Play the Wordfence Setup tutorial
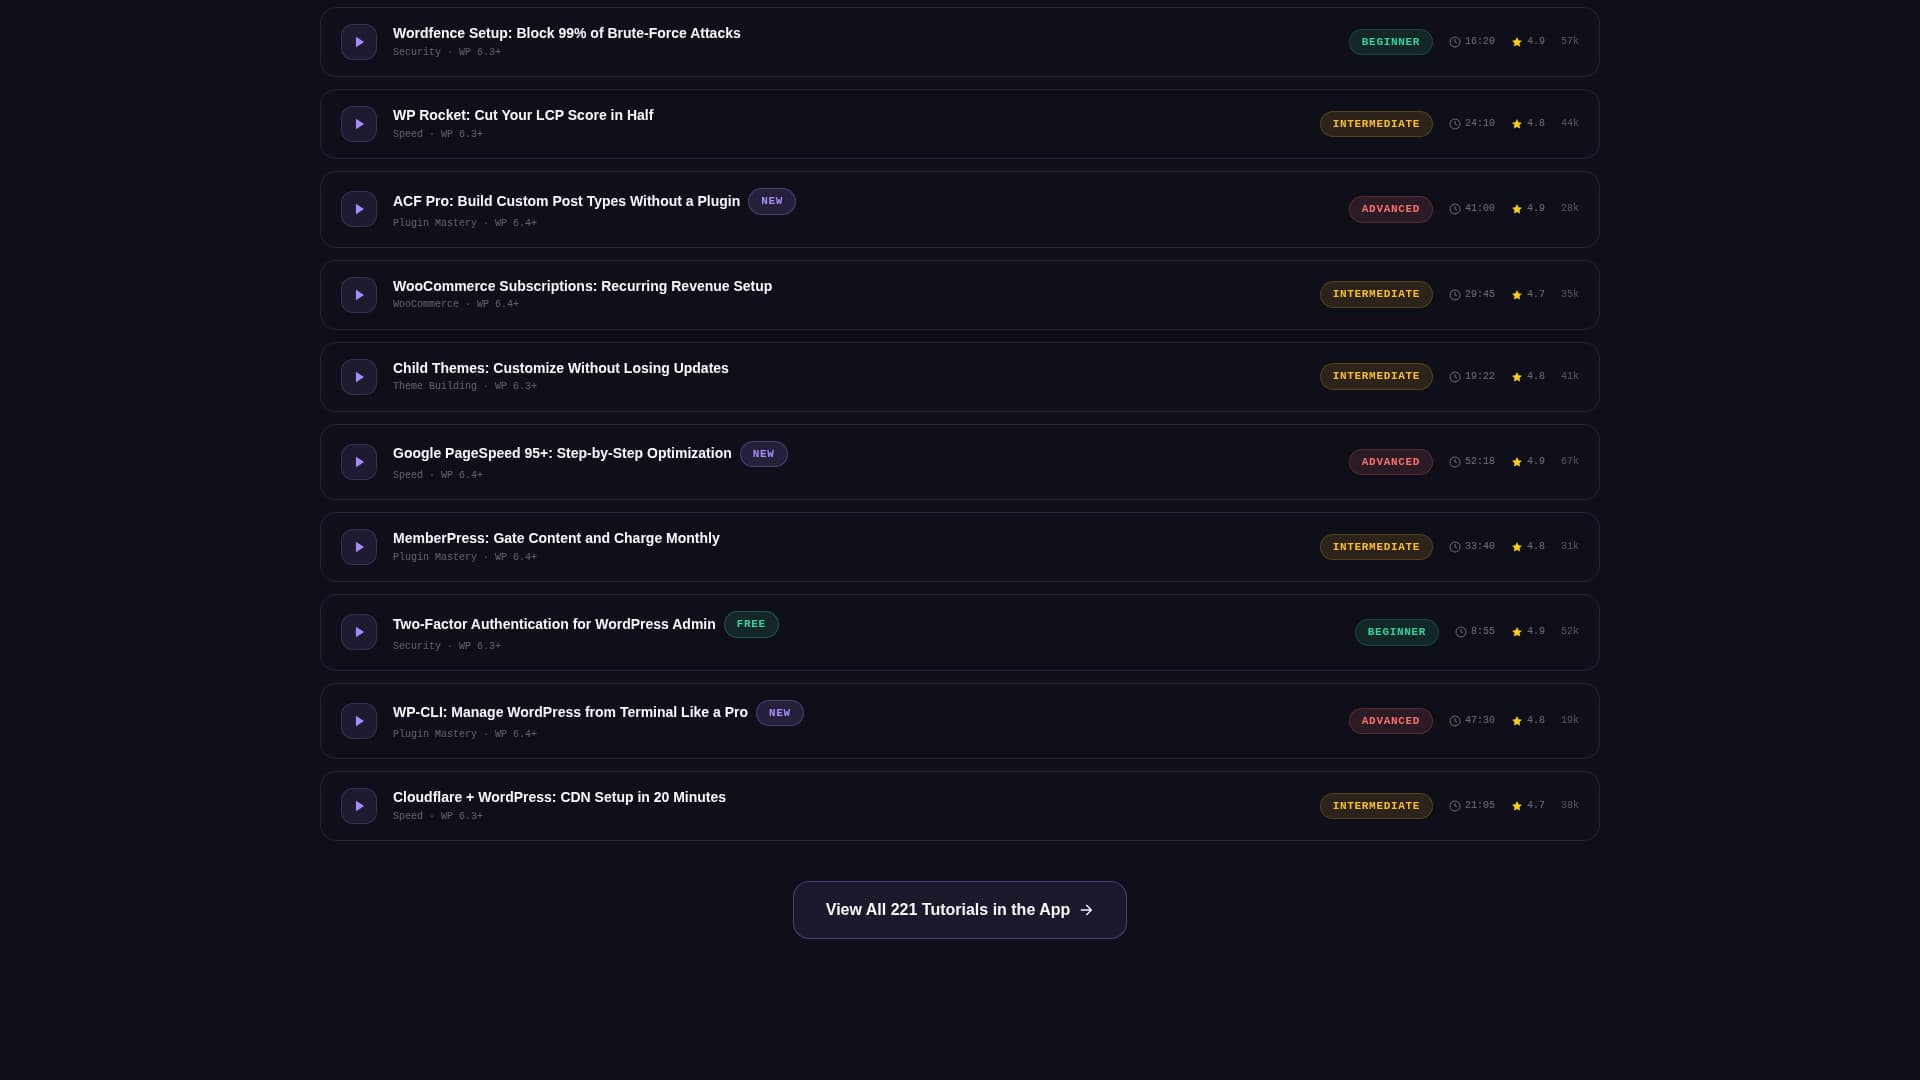1920x1080 pixels. [359, 42]
